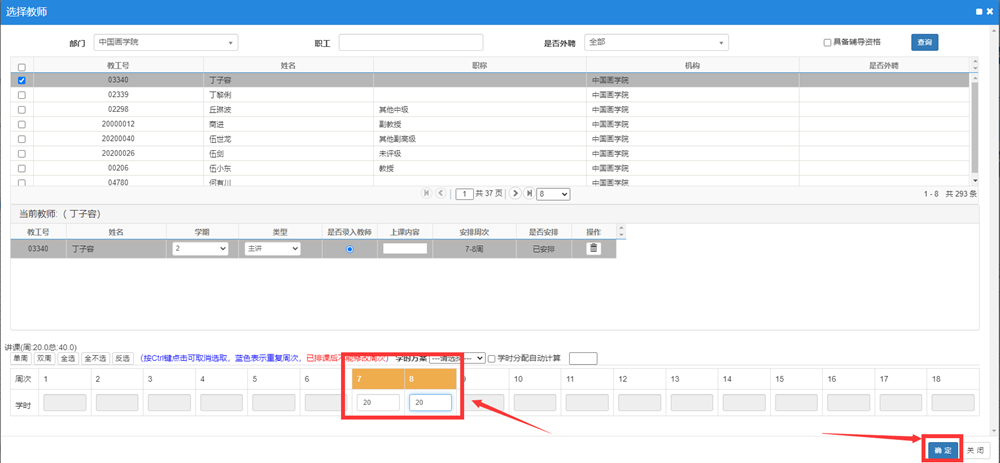Select the 是否录入教师 radio button
This screenshot has width=1000, height=463.
click(349, 249)
